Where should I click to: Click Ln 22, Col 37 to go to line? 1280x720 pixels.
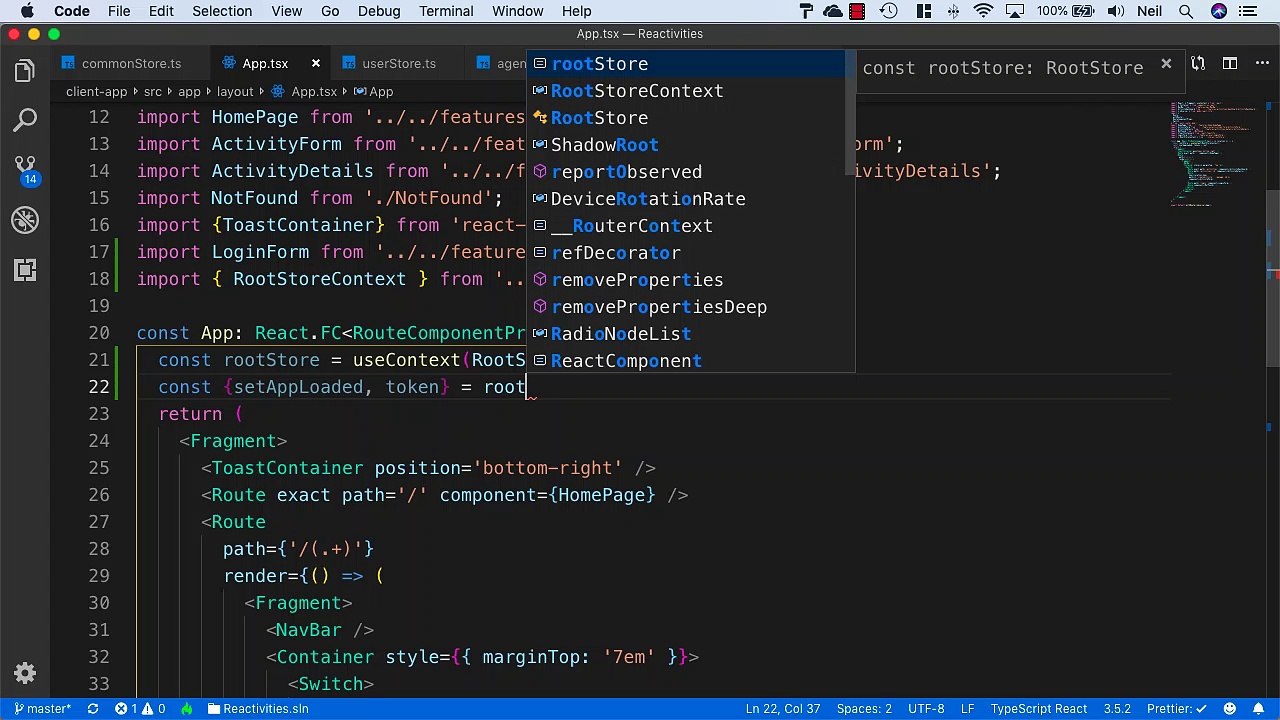tap(783, 708)
